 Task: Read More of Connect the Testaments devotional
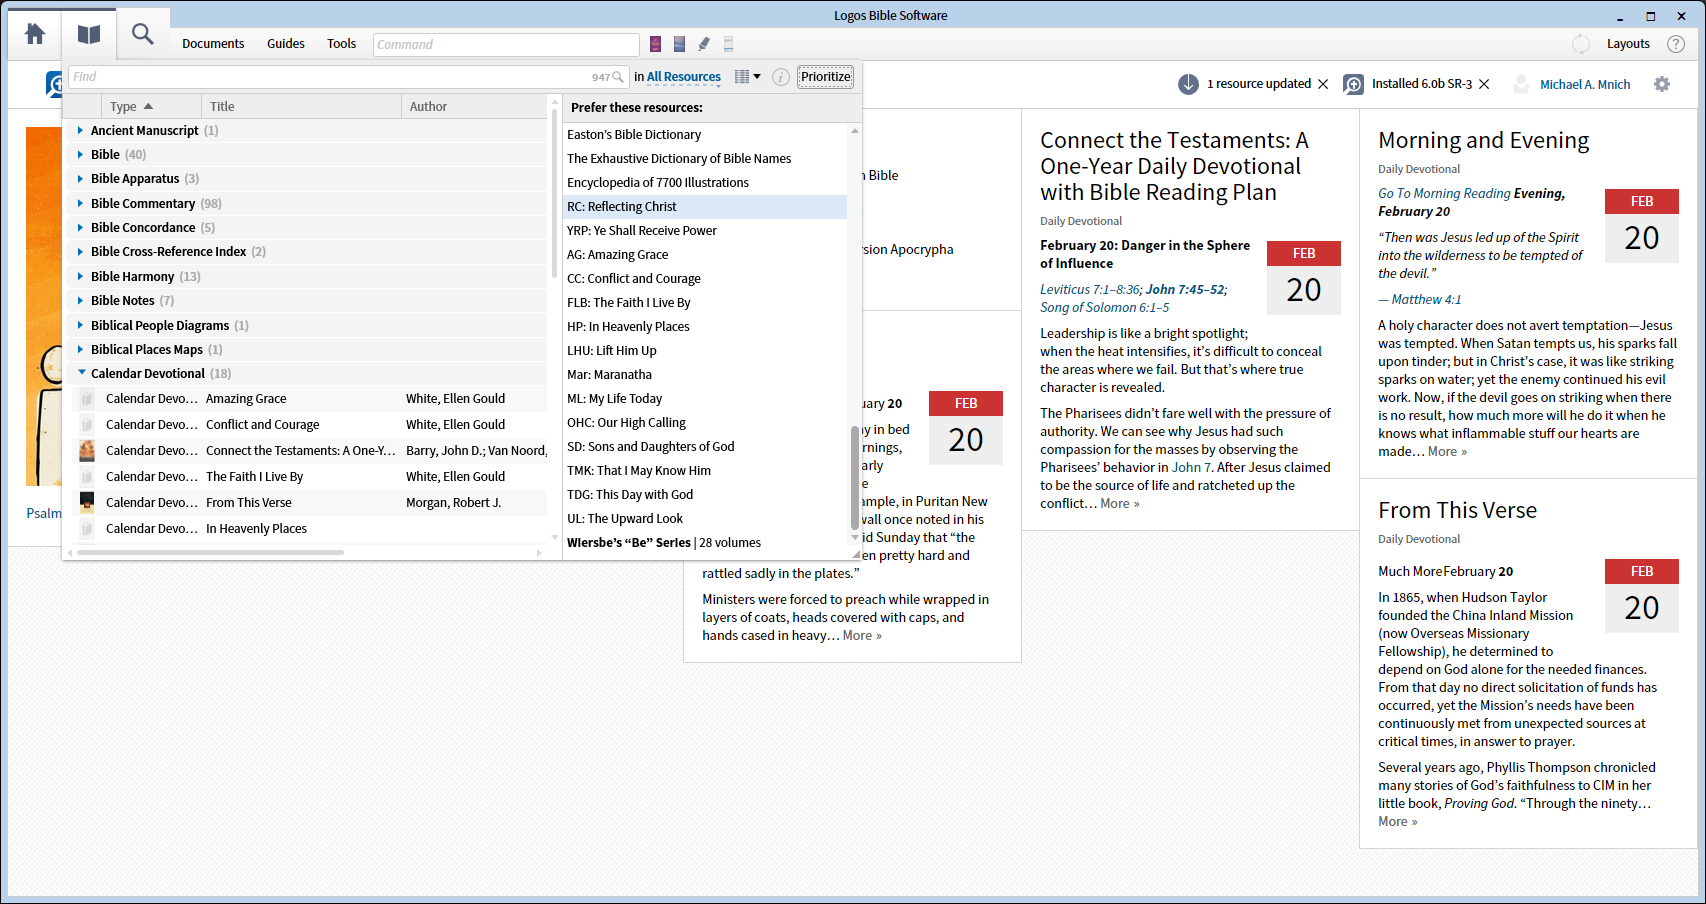point(1120,504)
